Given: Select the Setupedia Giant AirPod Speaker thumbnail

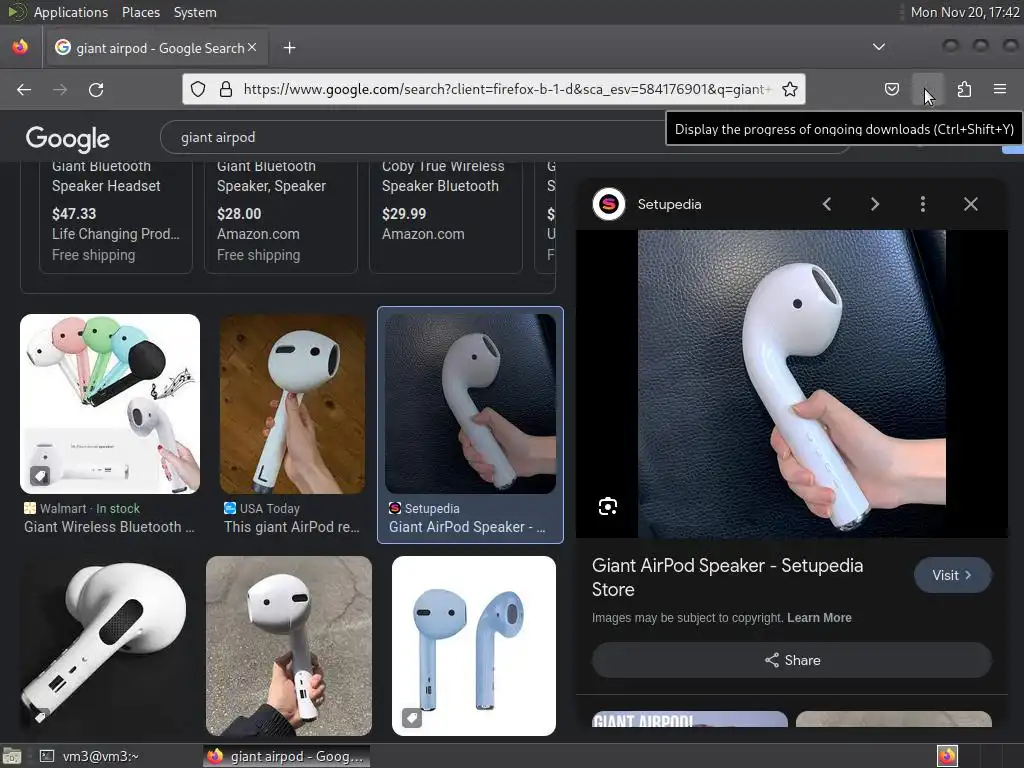Looking at the screenshot, I should (470, 404).
